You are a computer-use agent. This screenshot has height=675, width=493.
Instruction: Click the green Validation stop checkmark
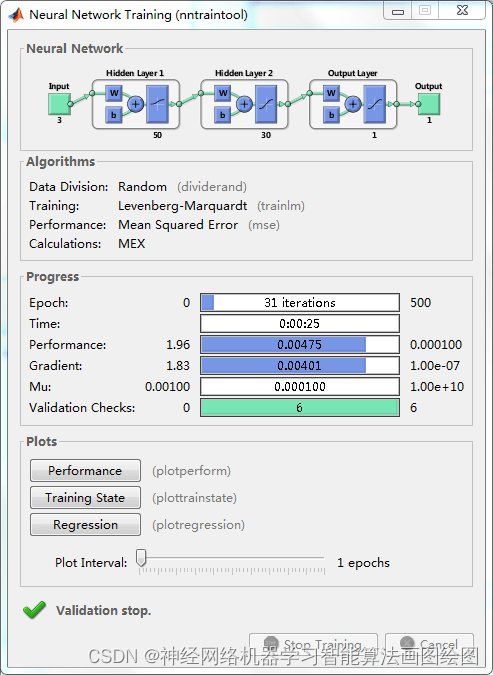coord(34,610)
